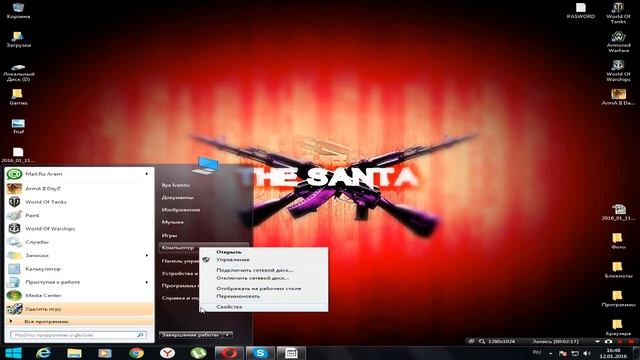This screenshot has width=640, height=360.
Task: Open Музыка in Start menu
Action: pos(172,222)
